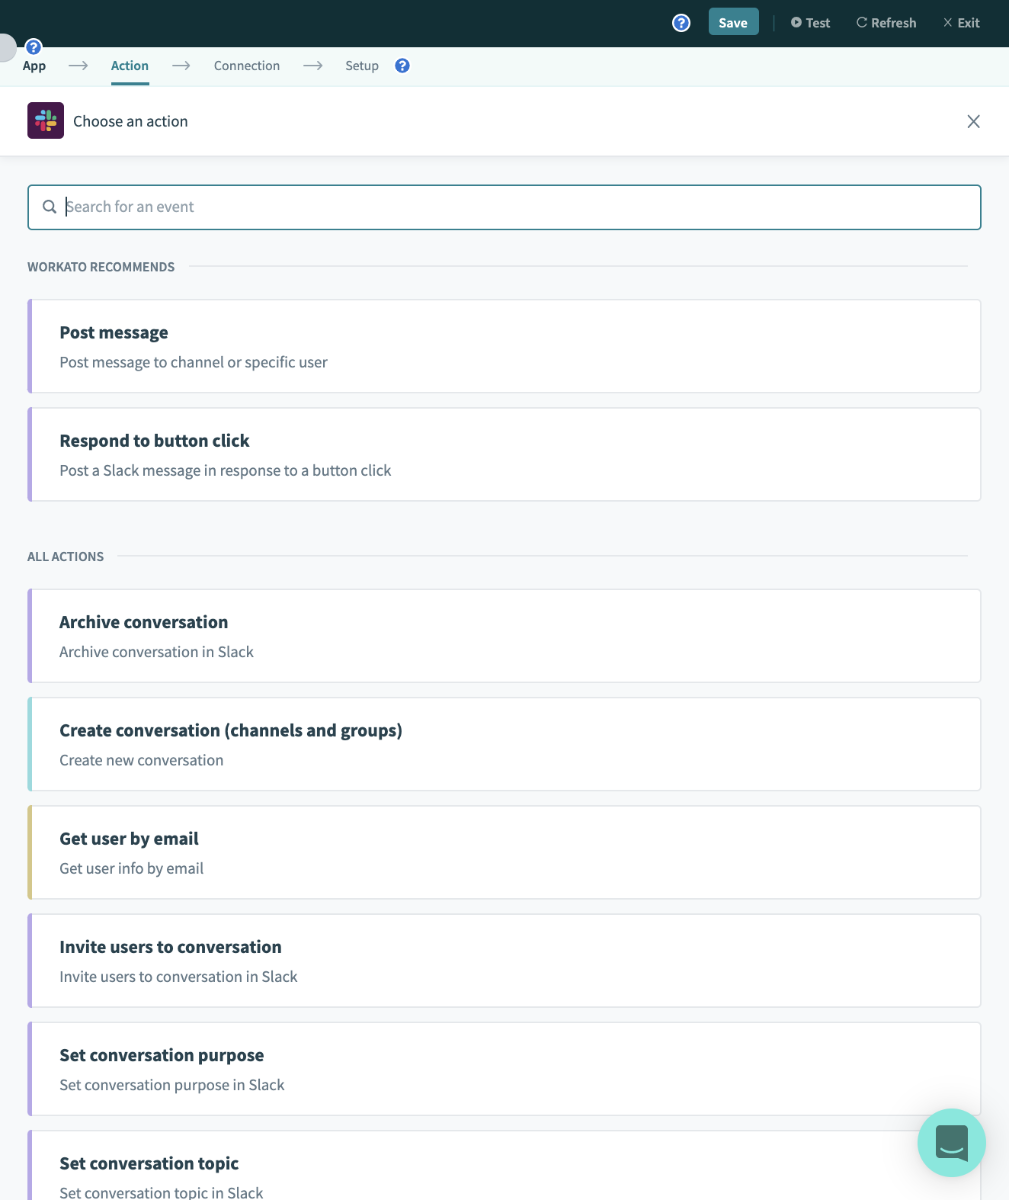The height and width of the screenshot is (1200, 1009).
Task: Select Archive conversation action
Action: tap(504, 636)
